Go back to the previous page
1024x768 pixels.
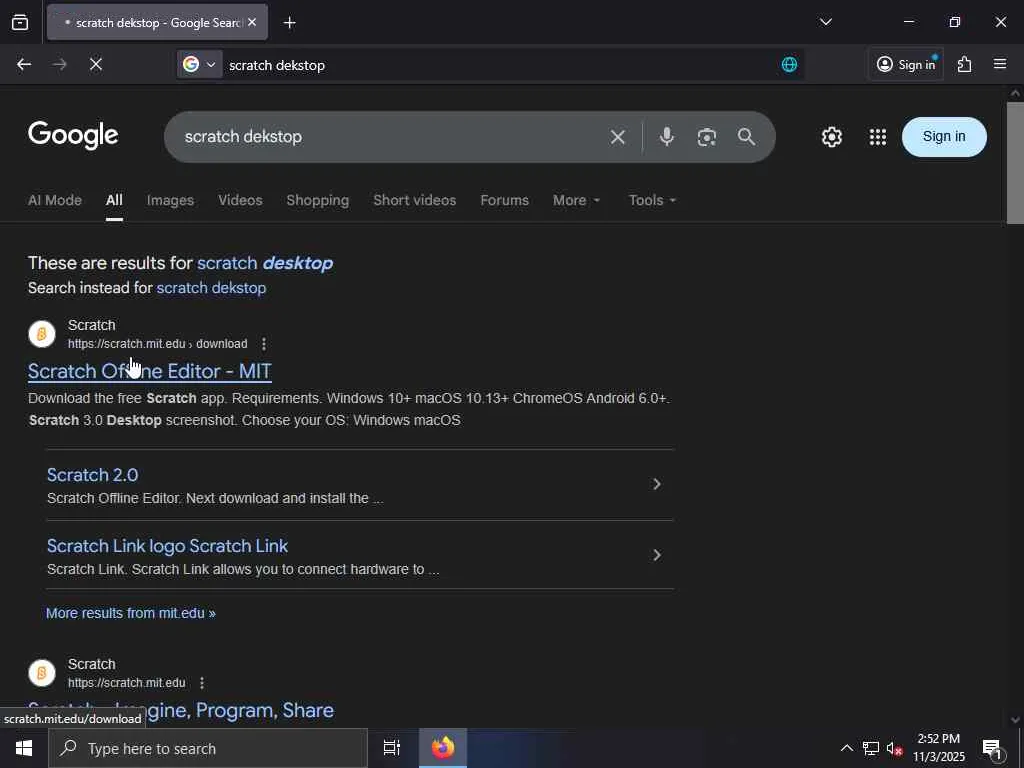[24, 64]
